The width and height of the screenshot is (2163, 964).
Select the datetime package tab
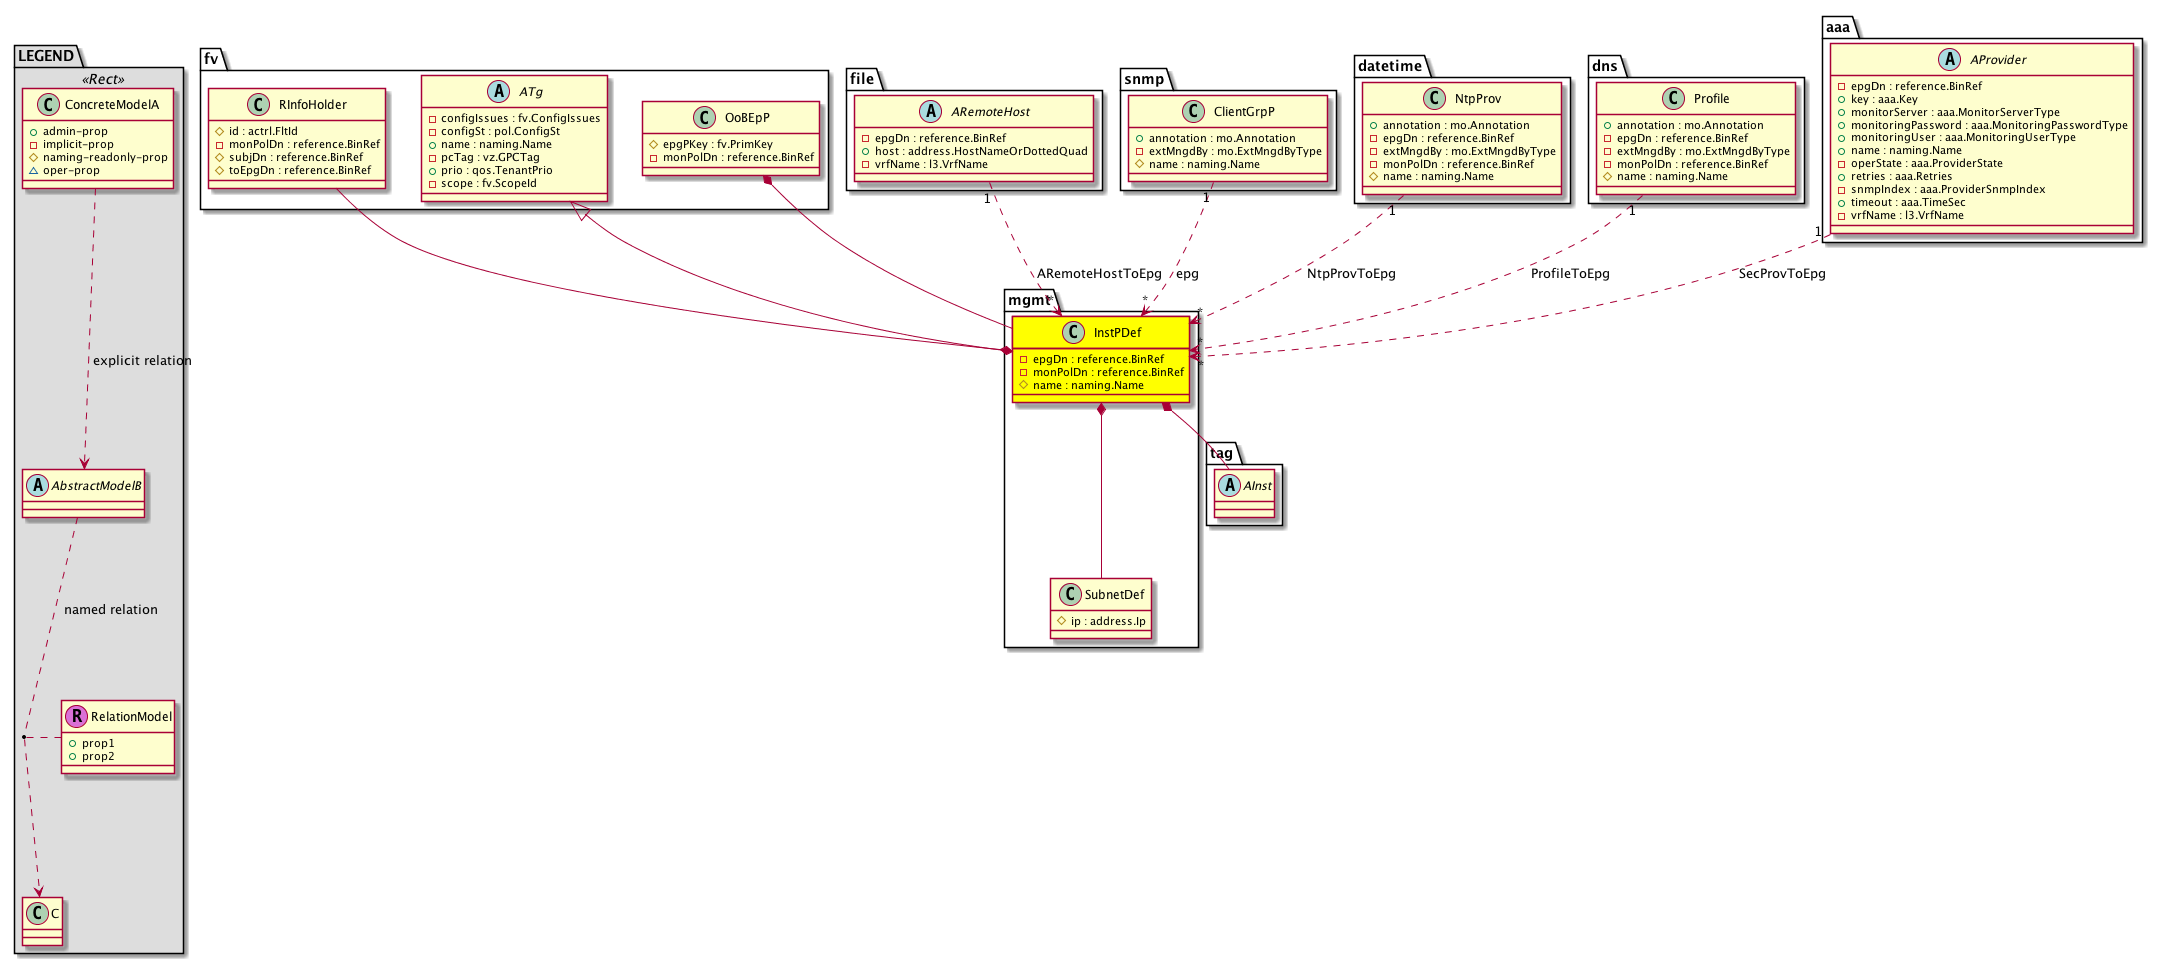(1389, 66)
